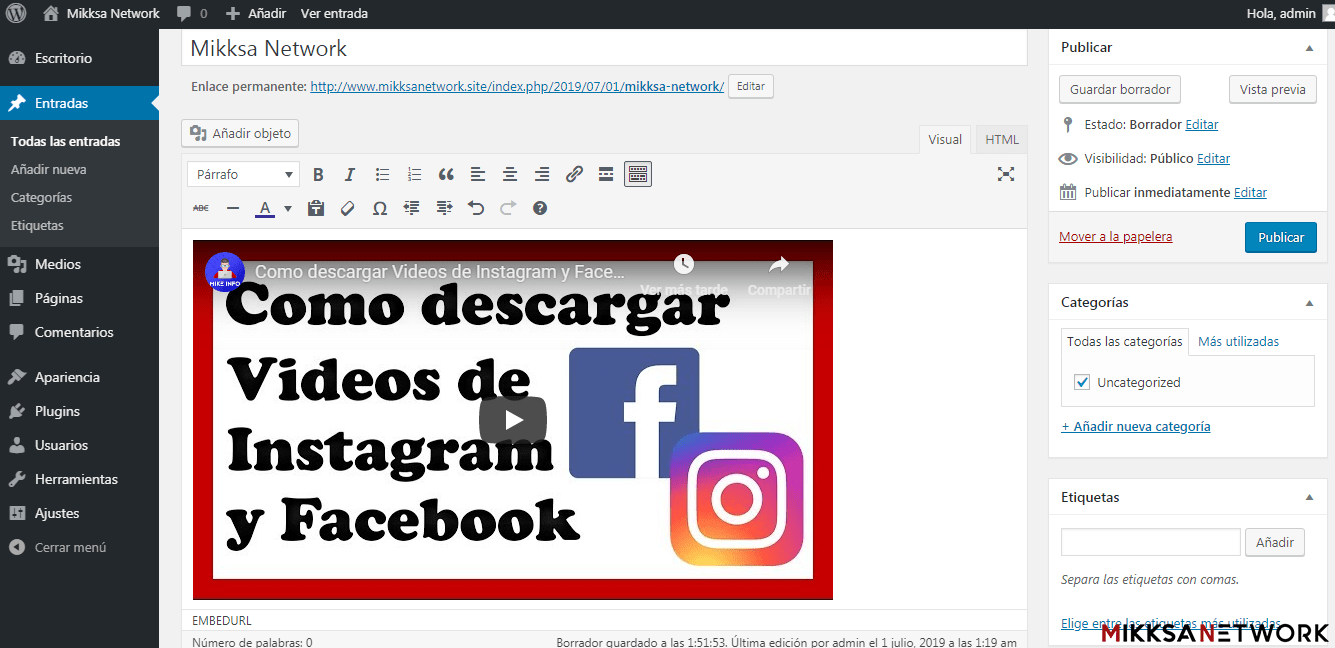
Task: Open text color picker dropdown arrow
Action: click(288, 208)
